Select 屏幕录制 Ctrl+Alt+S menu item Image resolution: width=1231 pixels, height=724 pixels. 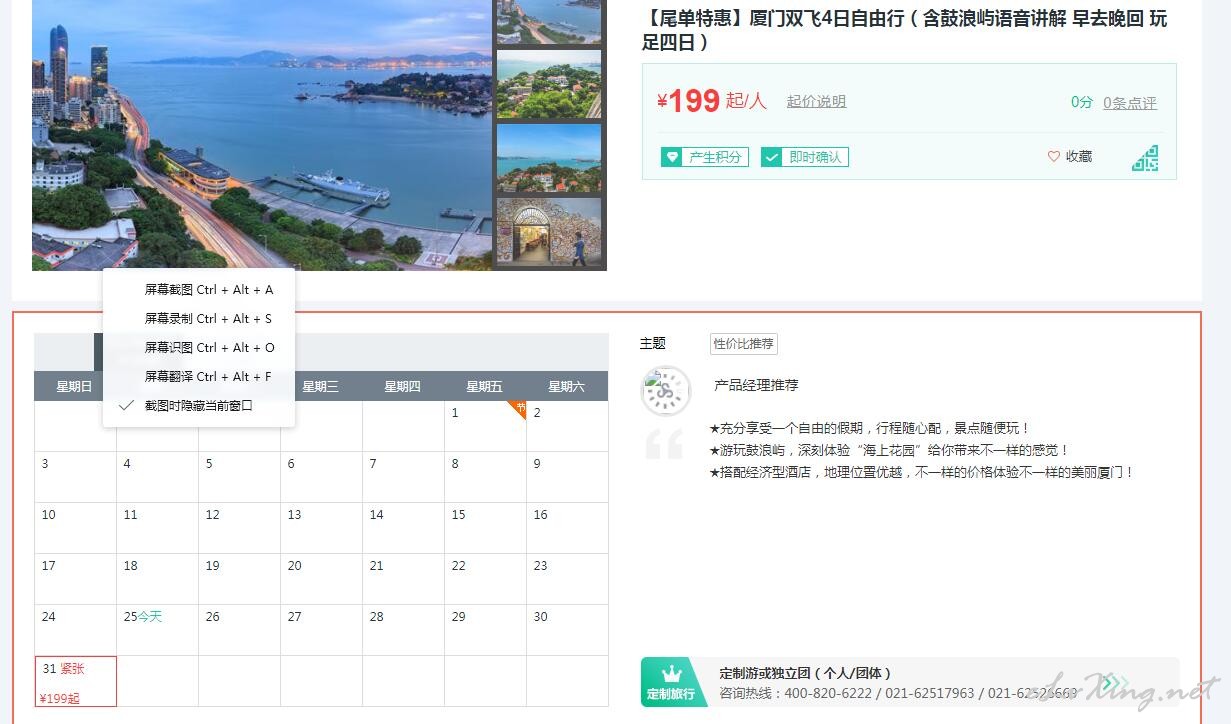pyautogui.click(x=199, y=319)
